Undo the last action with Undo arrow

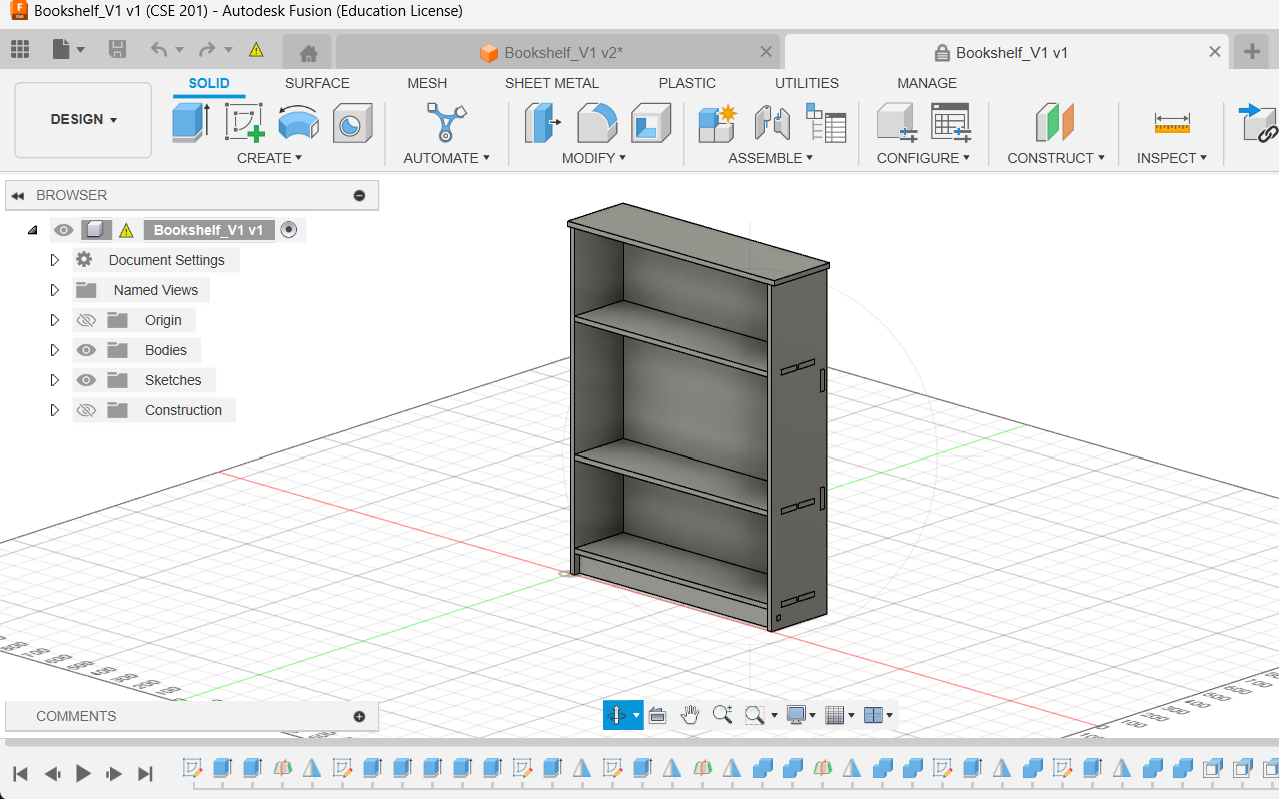(159, 49)
